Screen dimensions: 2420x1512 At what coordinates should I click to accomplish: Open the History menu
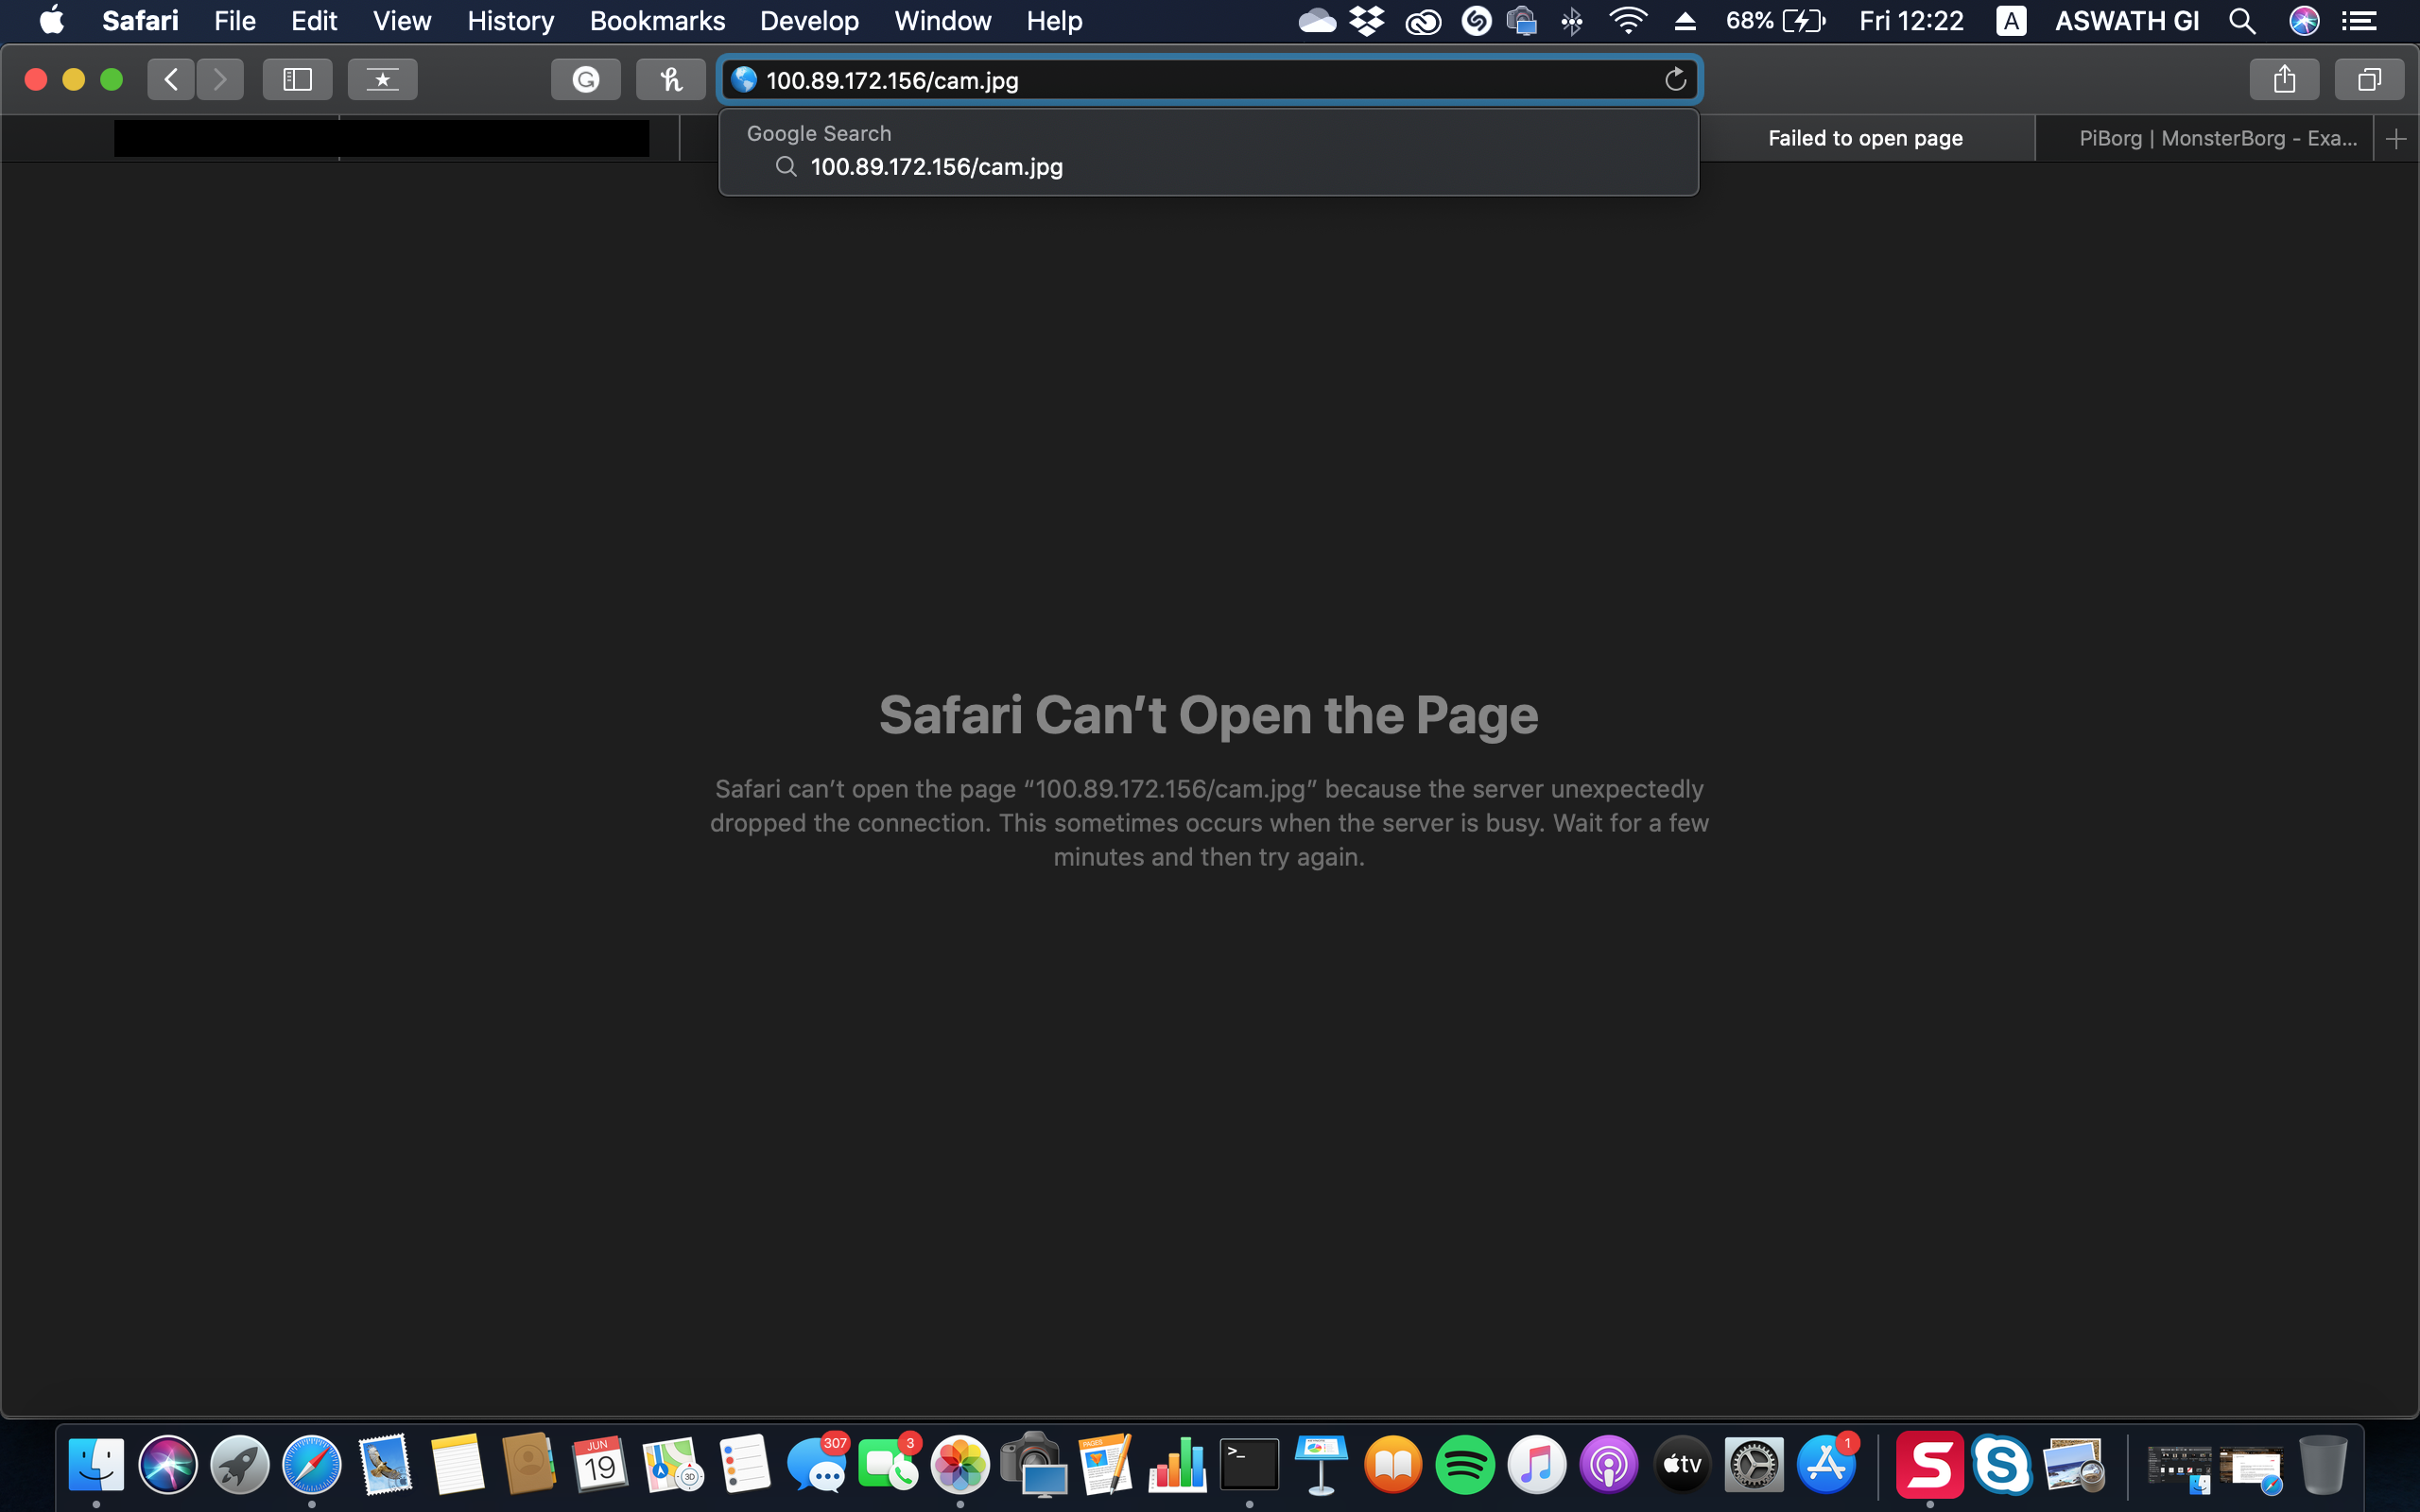(510, 21)
